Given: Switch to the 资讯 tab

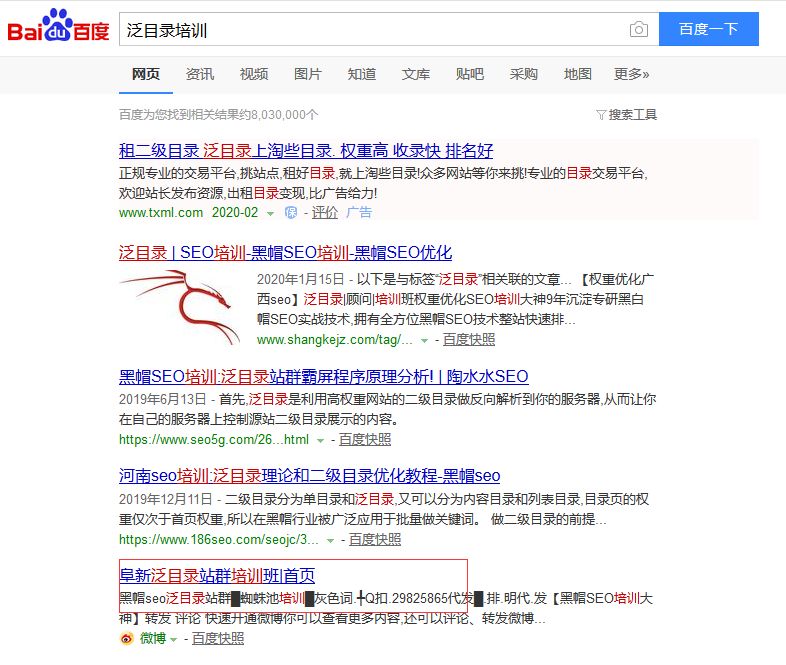Looking at the screenshot, I should 200,74.
